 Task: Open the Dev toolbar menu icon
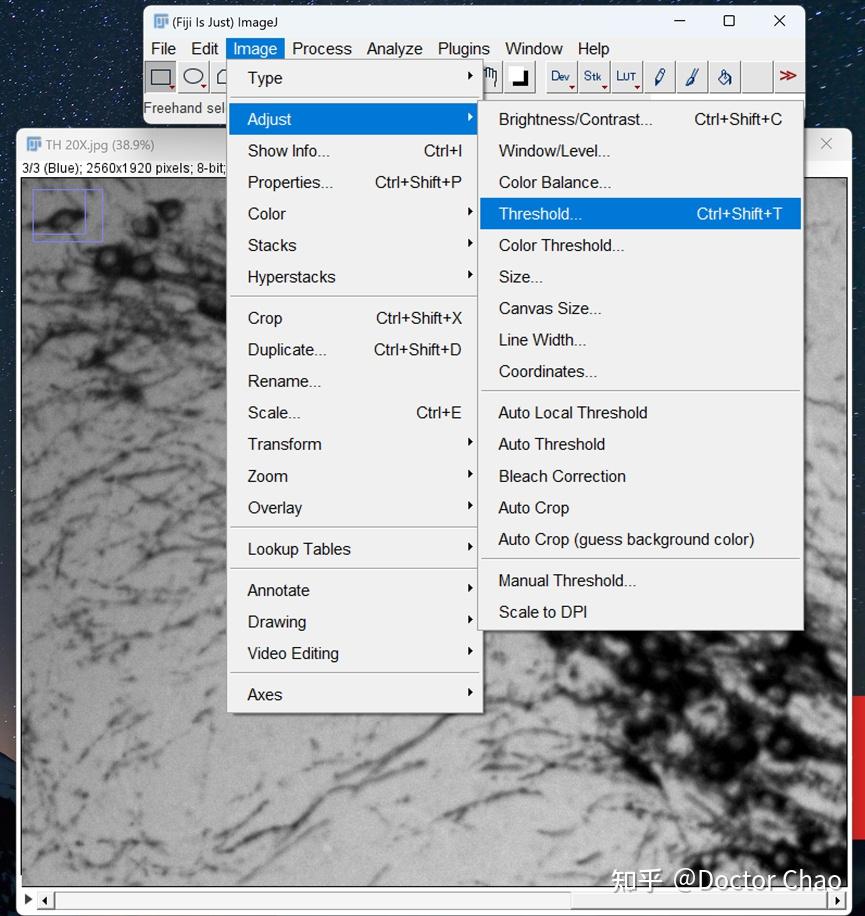[560, 77]
